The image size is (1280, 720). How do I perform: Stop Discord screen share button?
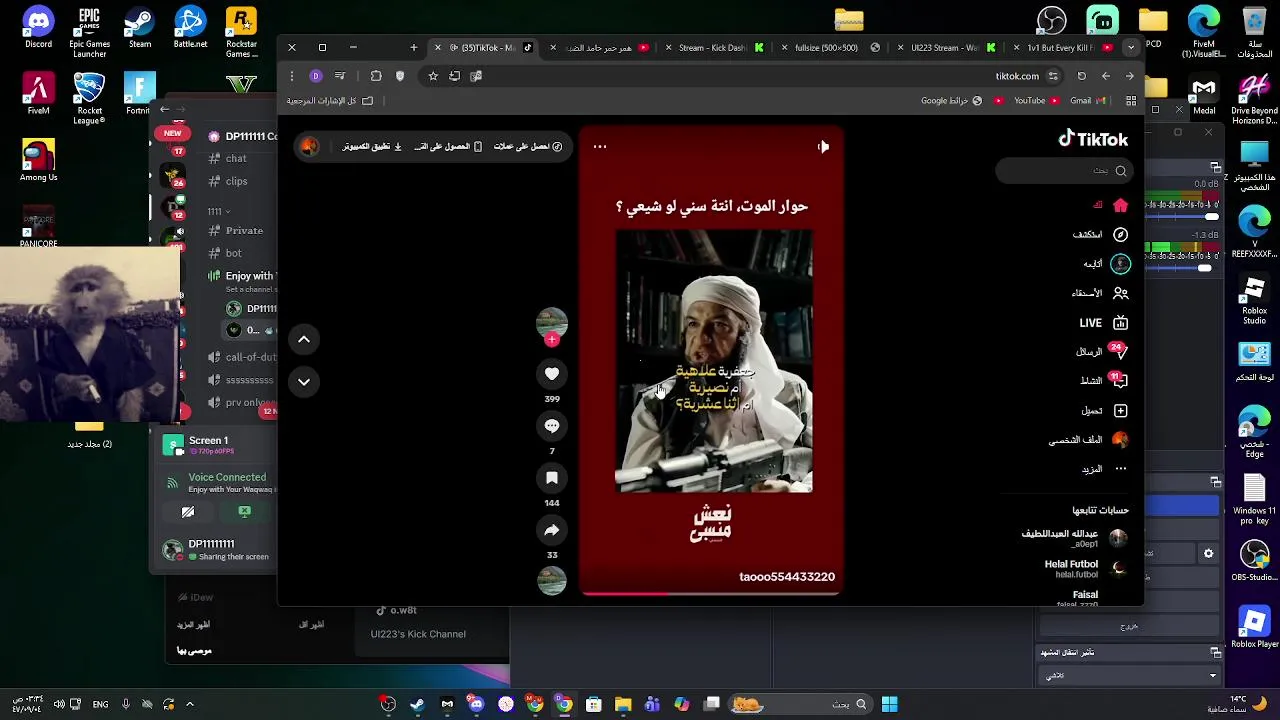click(244, 512)
